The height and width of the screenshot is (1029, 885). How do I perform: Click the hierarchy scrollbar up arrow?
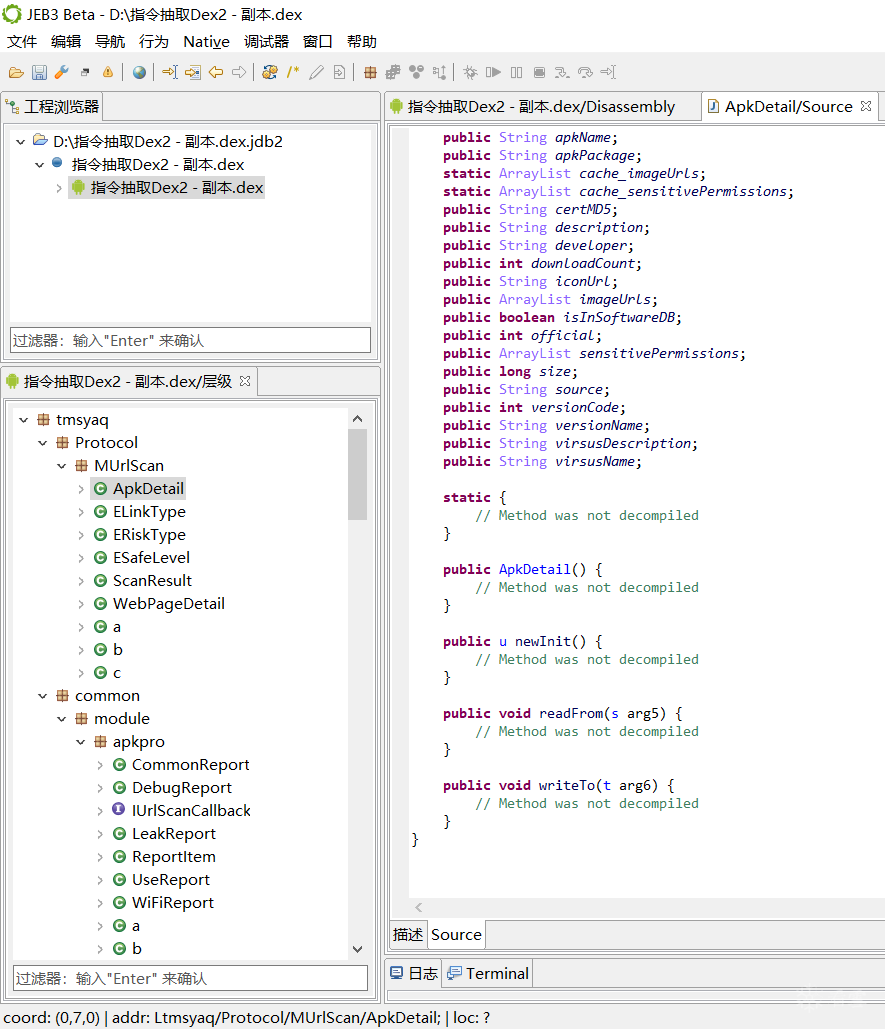tap(358, 419)
